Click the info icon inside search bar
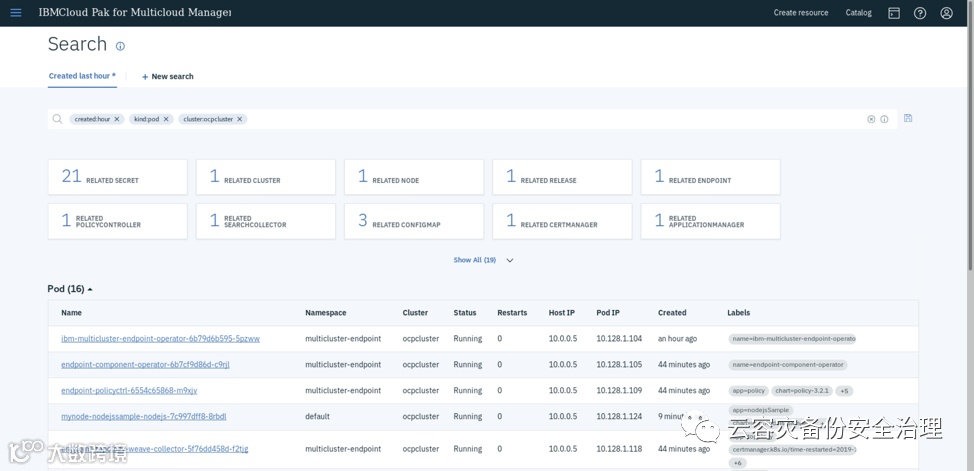Screen dimensions: 974x471 (x=884, y=119)
